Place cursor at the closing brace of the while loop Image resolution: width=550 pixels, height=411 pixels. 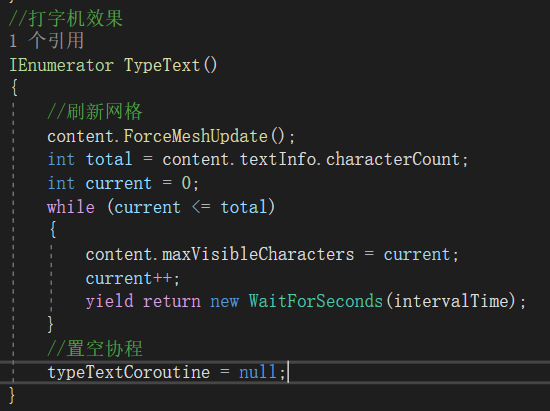(x=51, y=324)
